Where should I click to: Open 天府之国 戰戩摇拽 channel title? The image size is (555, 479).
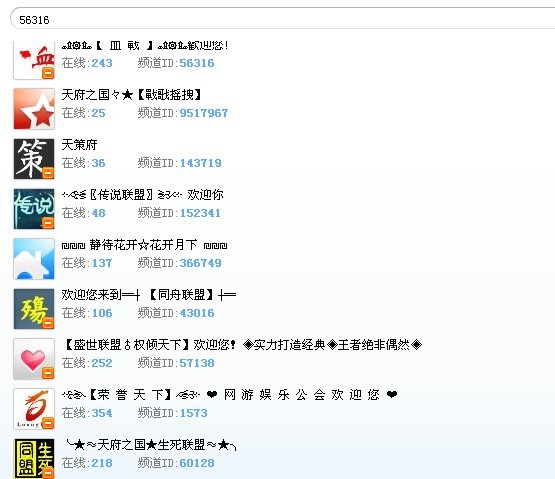pyautogui.click(x=131, y=95)
